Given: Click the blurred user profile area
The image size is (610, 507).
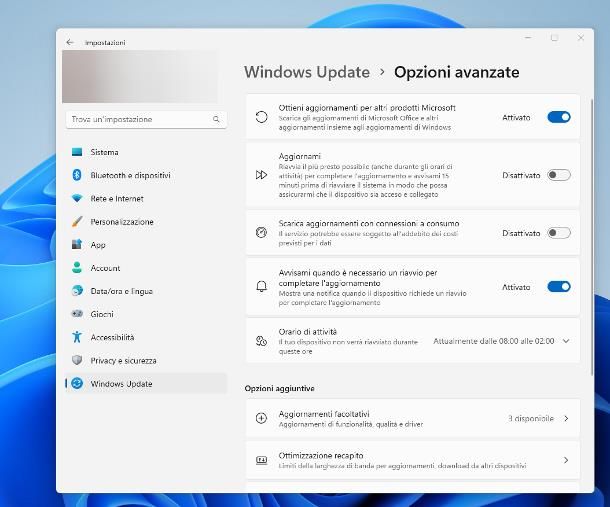Looking at the screenshot, I should point(140,77).
